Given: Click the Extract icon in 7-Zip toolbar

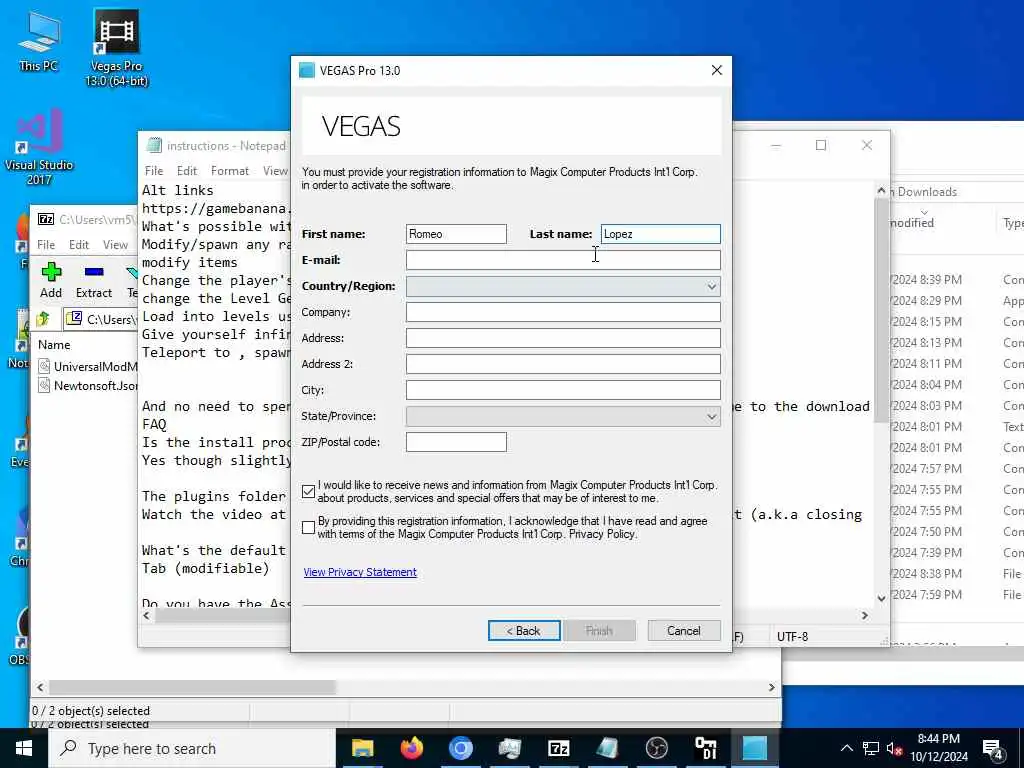Looking at the screenshot, I should click(94, 280).
